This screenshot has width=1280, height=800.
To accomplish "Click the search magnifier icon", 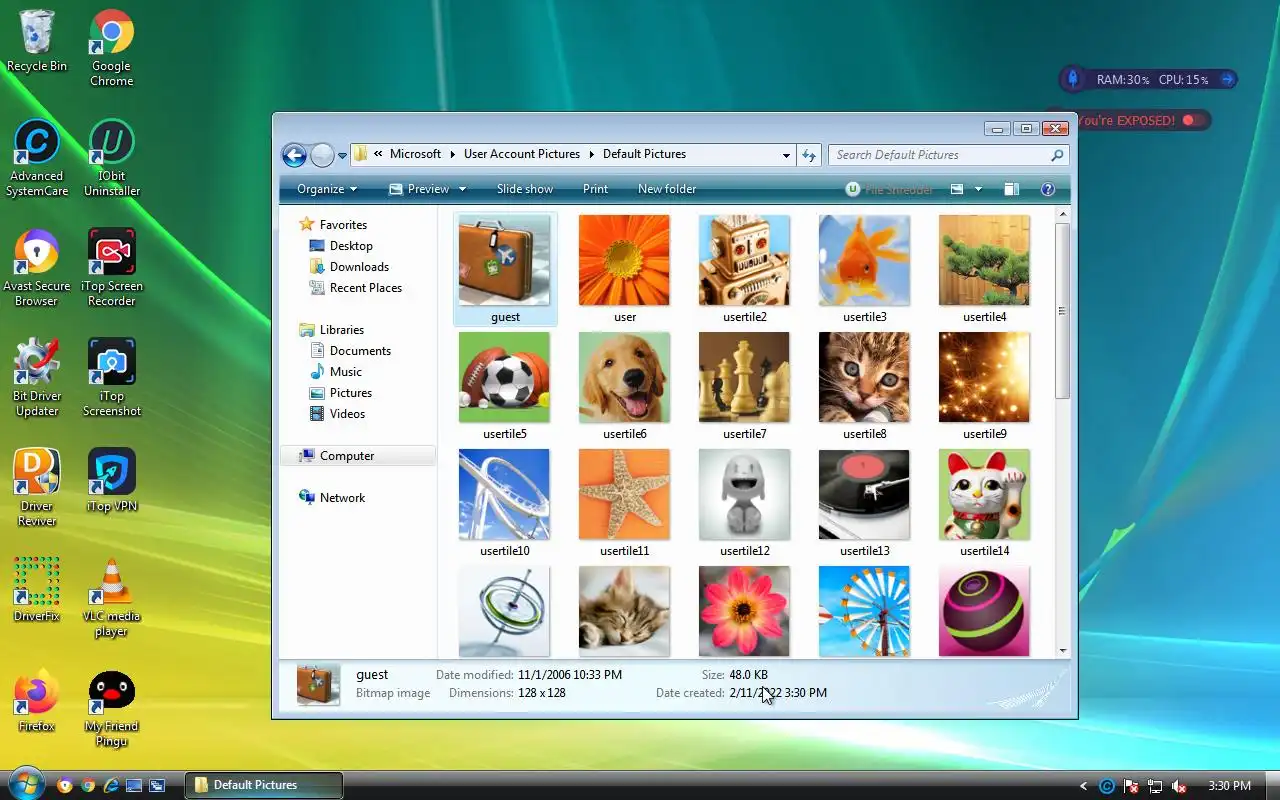I will pyautogui.click(x=1057, y=155).
